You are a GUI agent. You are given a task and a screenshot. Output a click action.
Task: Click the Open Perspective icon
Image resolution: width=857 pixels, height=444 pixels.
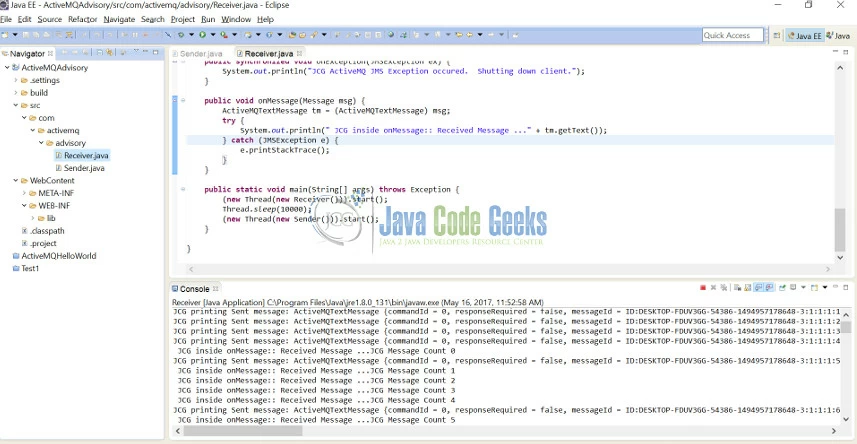pyautogui.click(x=777, y=36)
